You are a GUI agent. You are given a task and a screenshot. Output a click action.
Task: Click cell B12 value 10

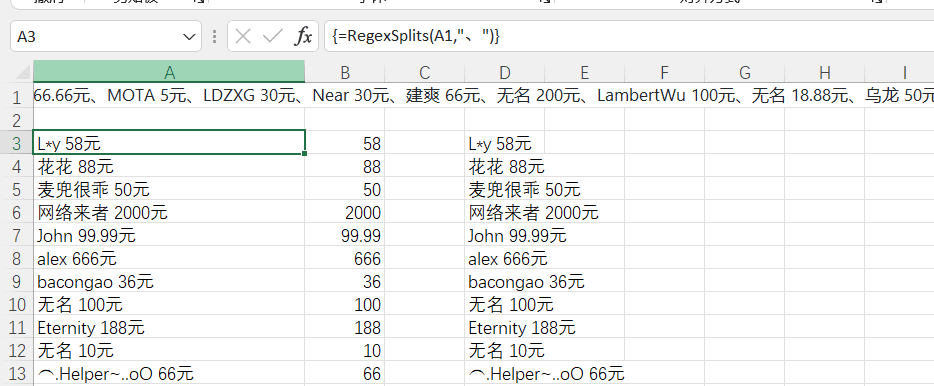[x=345, y=350]
